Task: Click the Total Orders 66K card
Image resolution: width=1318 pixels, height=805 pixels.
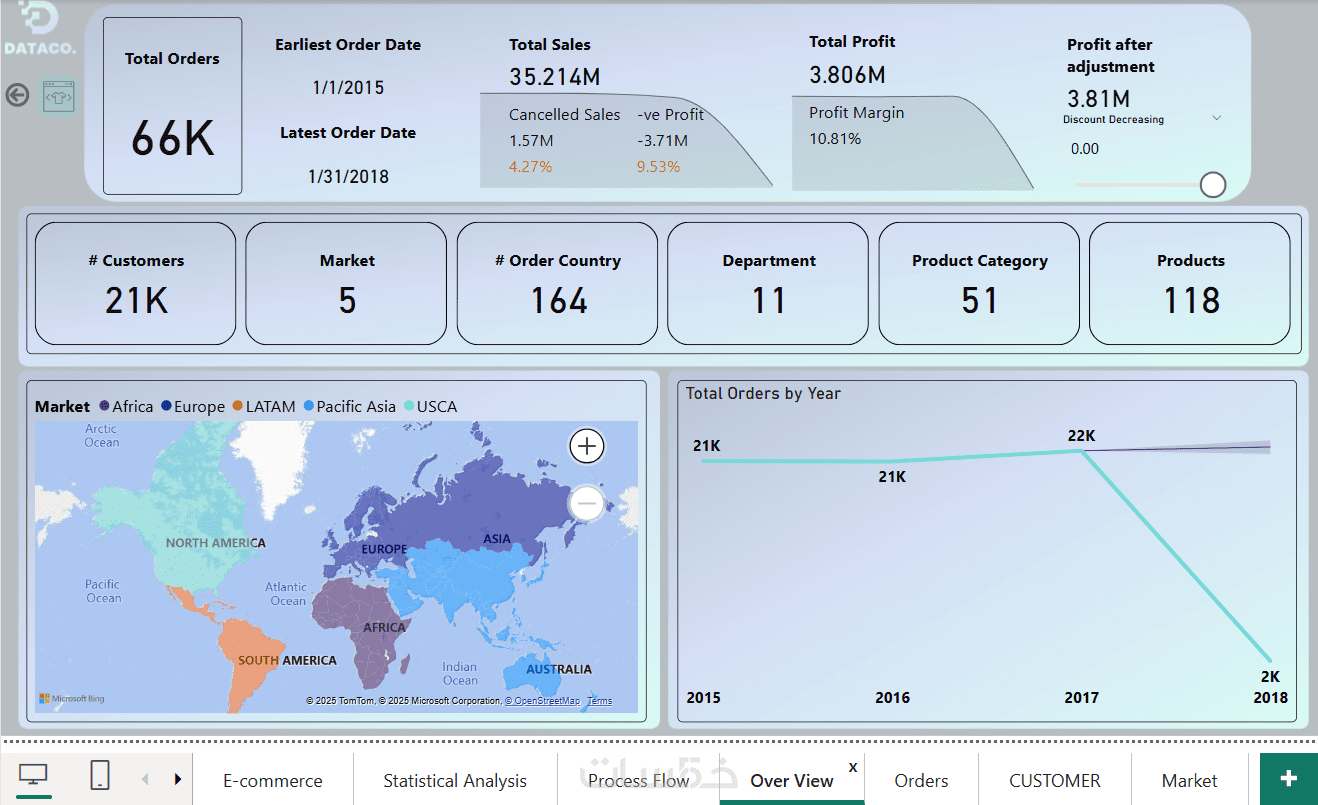Action: tap(172, 106)
